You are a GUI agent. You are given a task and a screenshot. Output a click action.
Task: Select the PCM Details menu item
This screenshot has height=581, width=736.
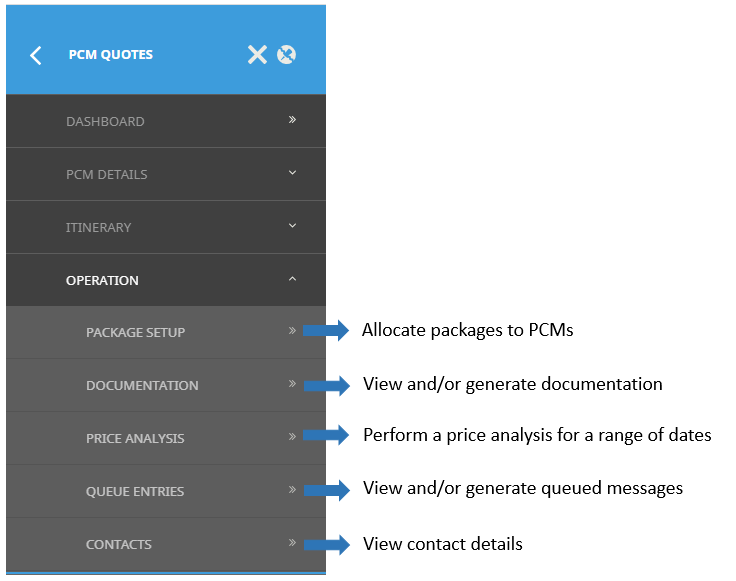point(107,175)
